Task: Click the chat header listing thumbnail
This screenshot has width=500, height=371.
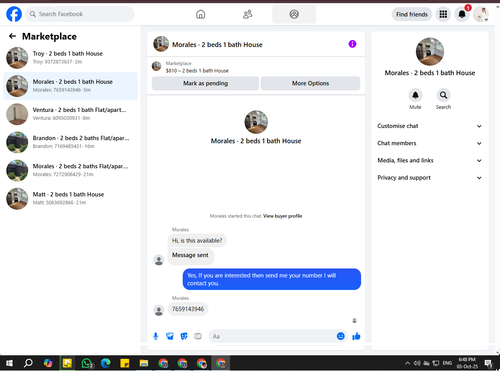Action: pos(161,44)
